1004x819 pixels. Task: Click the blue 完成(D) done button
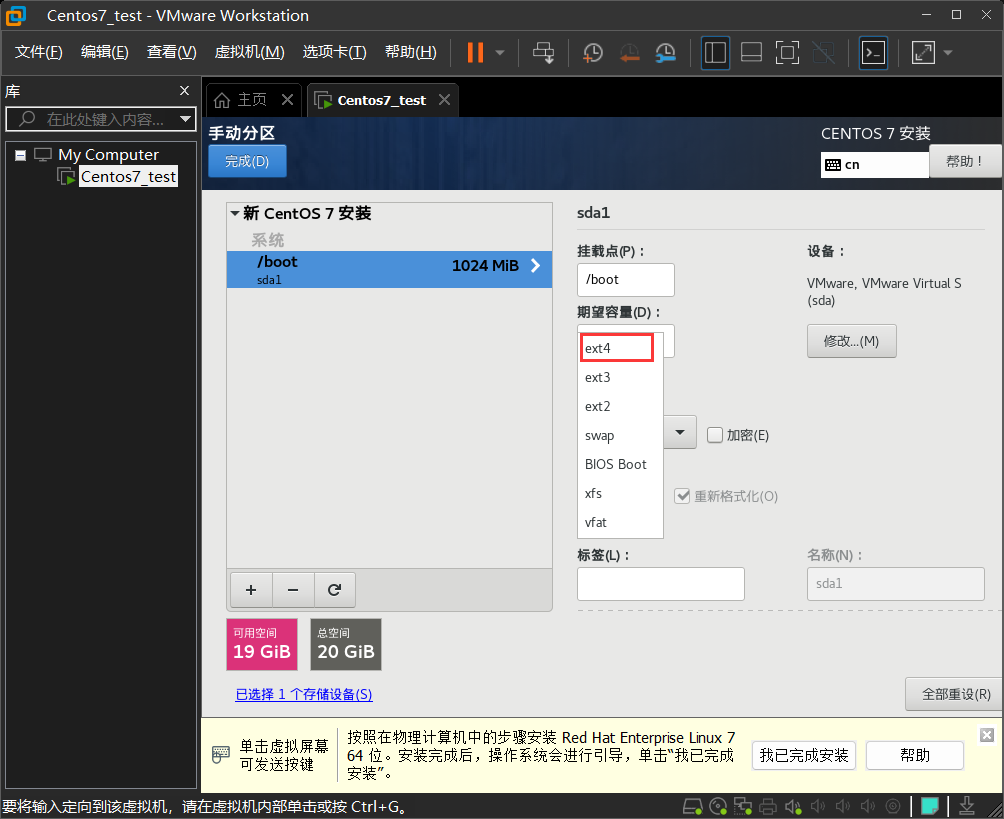(247, 161)
